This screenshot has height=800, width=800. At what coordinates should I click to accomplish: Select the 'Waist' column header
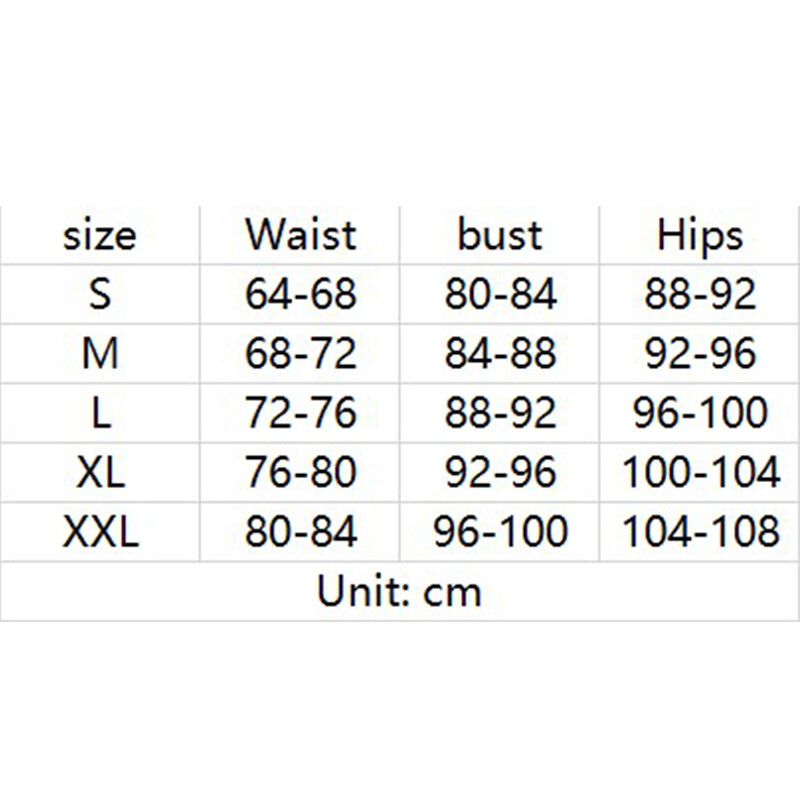[299, 235]
